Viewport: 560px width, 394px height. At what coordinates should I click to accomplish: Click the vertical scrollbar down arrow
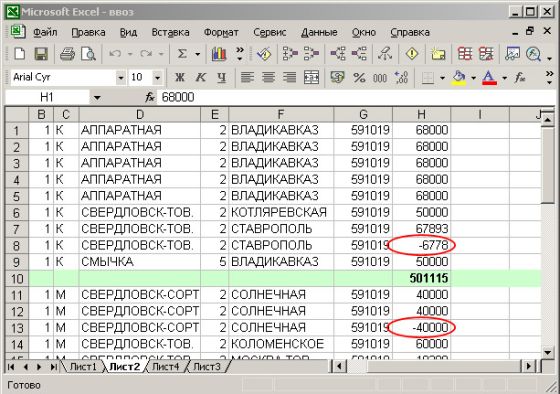[548, 352]
